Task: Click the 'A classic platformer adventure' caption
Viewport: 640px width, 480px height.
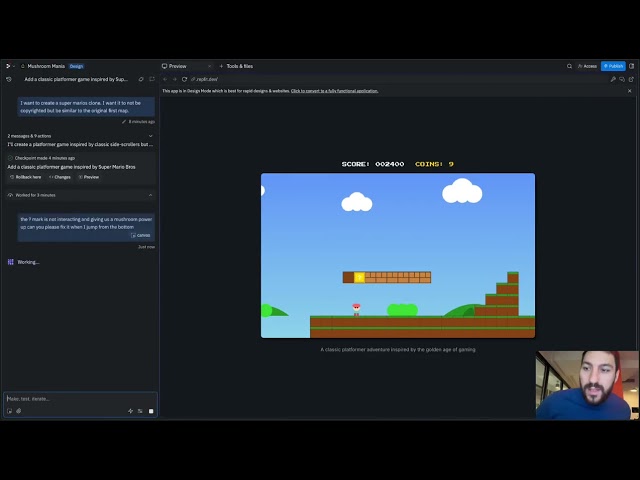Action: [x=398, y=349]
